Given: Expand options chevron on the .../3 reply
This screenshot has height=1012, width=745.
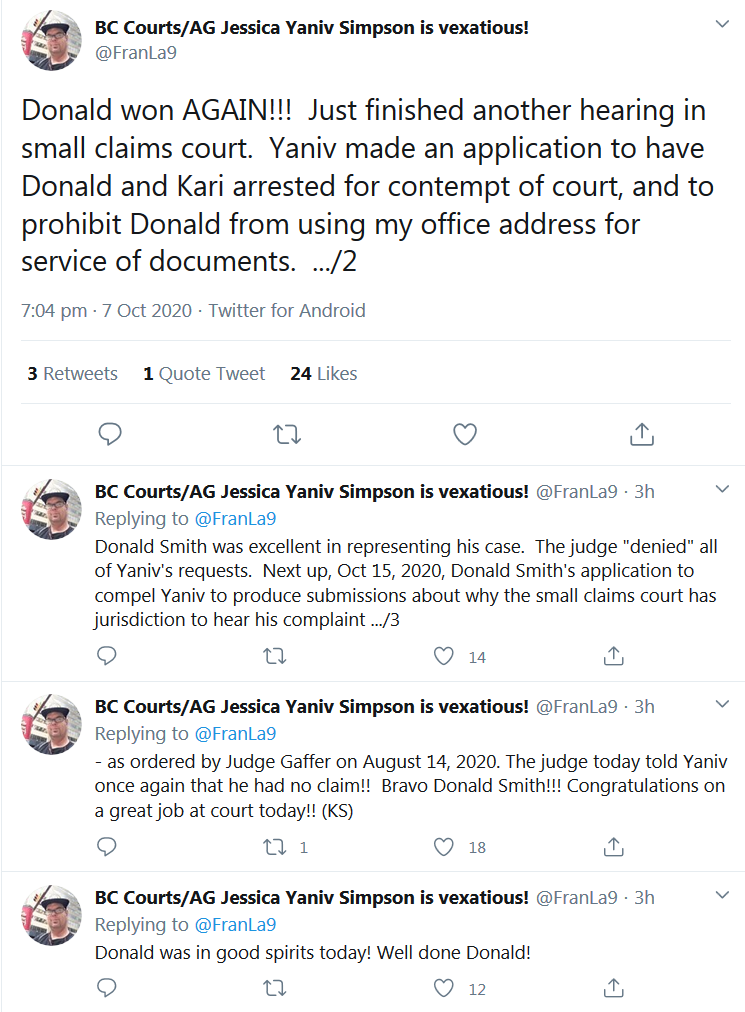Looking at the screenshot, I should pyautogui.click(x=722, y=489).
